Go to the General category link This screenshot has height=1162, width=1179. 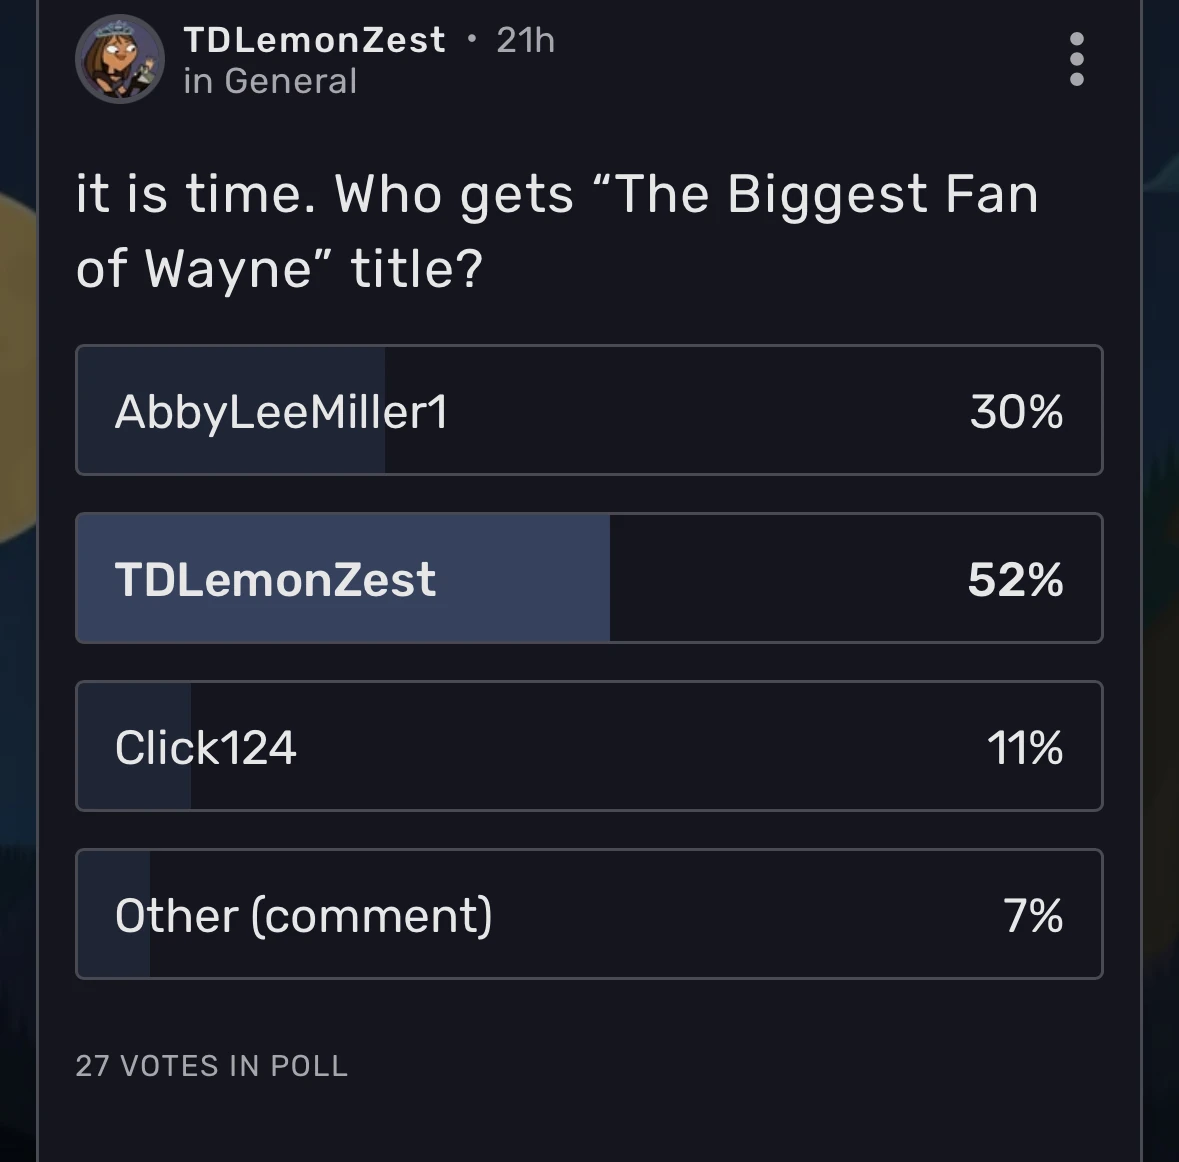(x=290, y=81)
